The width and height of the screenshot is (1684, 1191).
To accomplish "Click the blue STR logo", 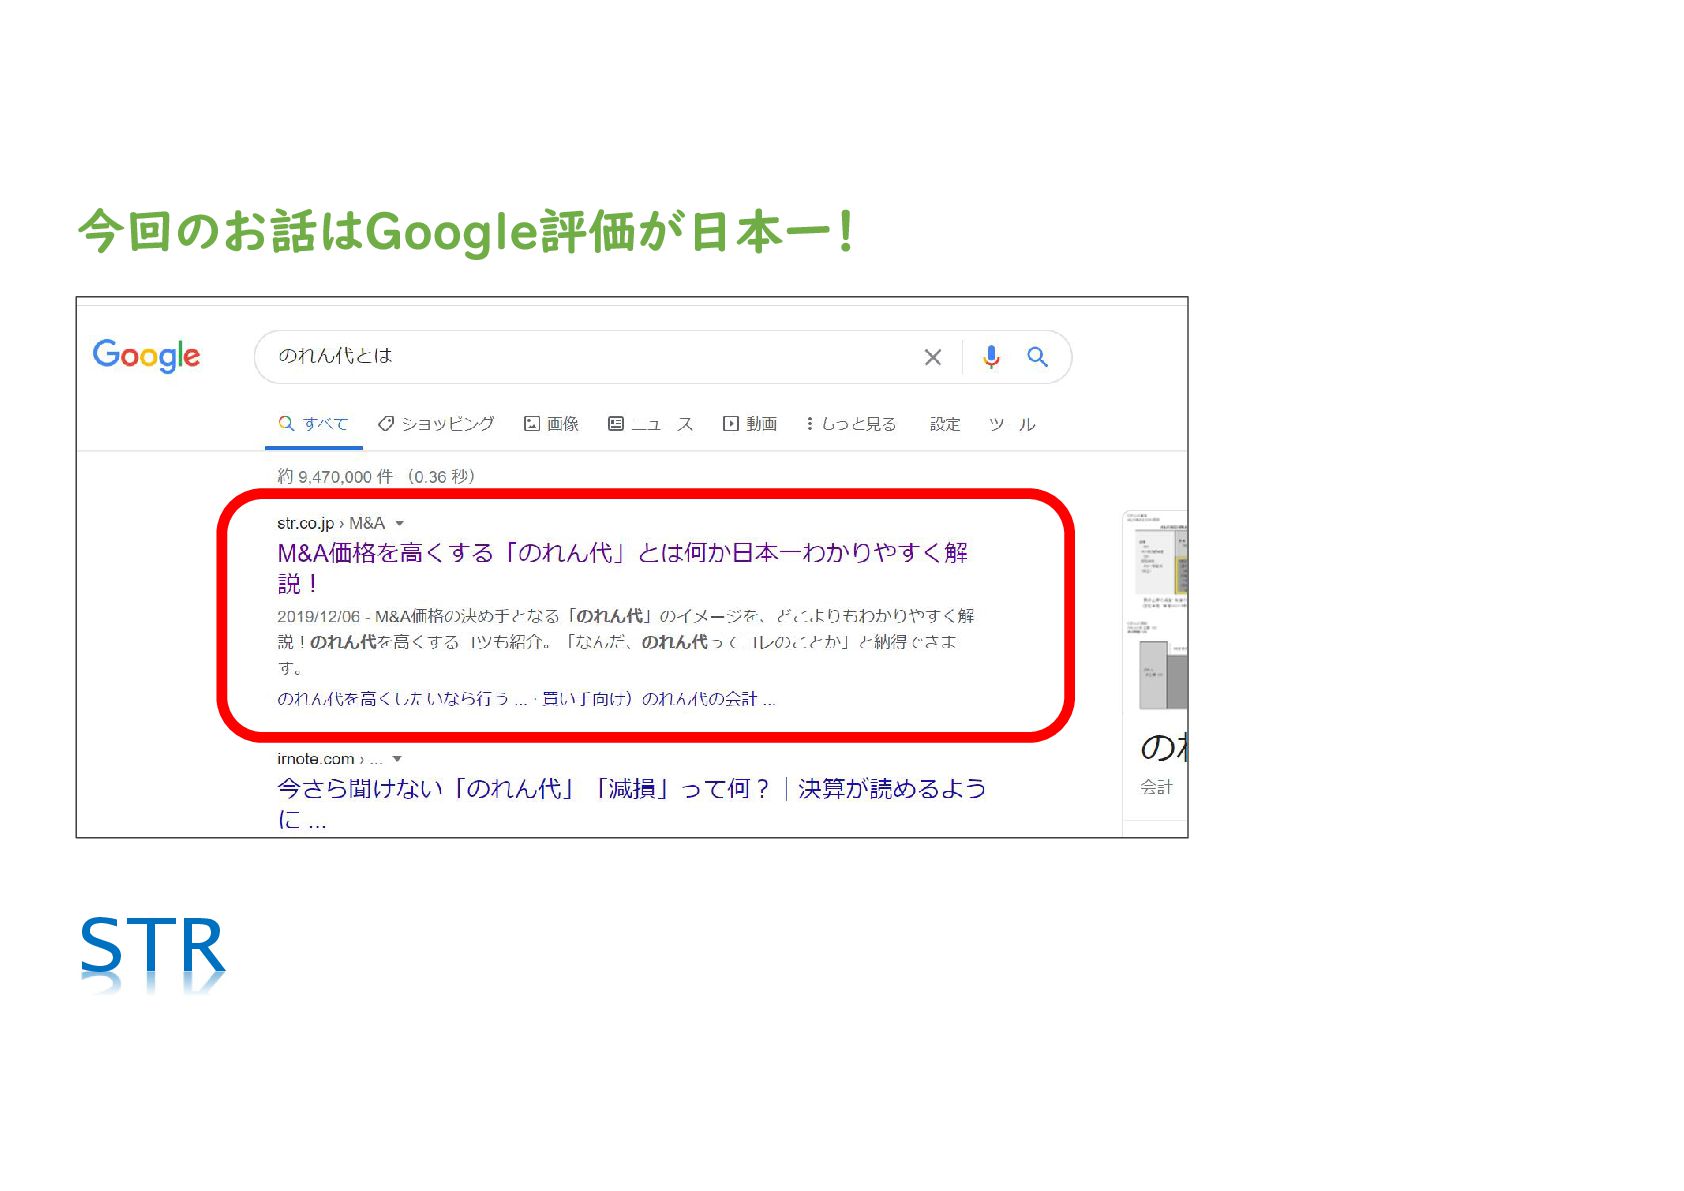I will (152, 945).
